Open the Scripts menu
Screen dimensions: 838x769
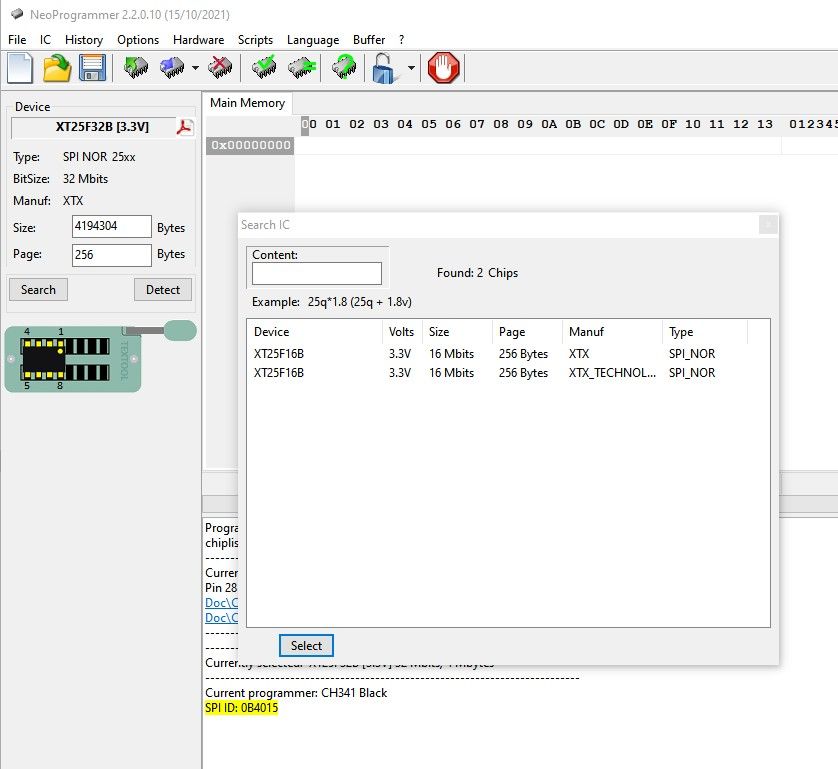255,40
